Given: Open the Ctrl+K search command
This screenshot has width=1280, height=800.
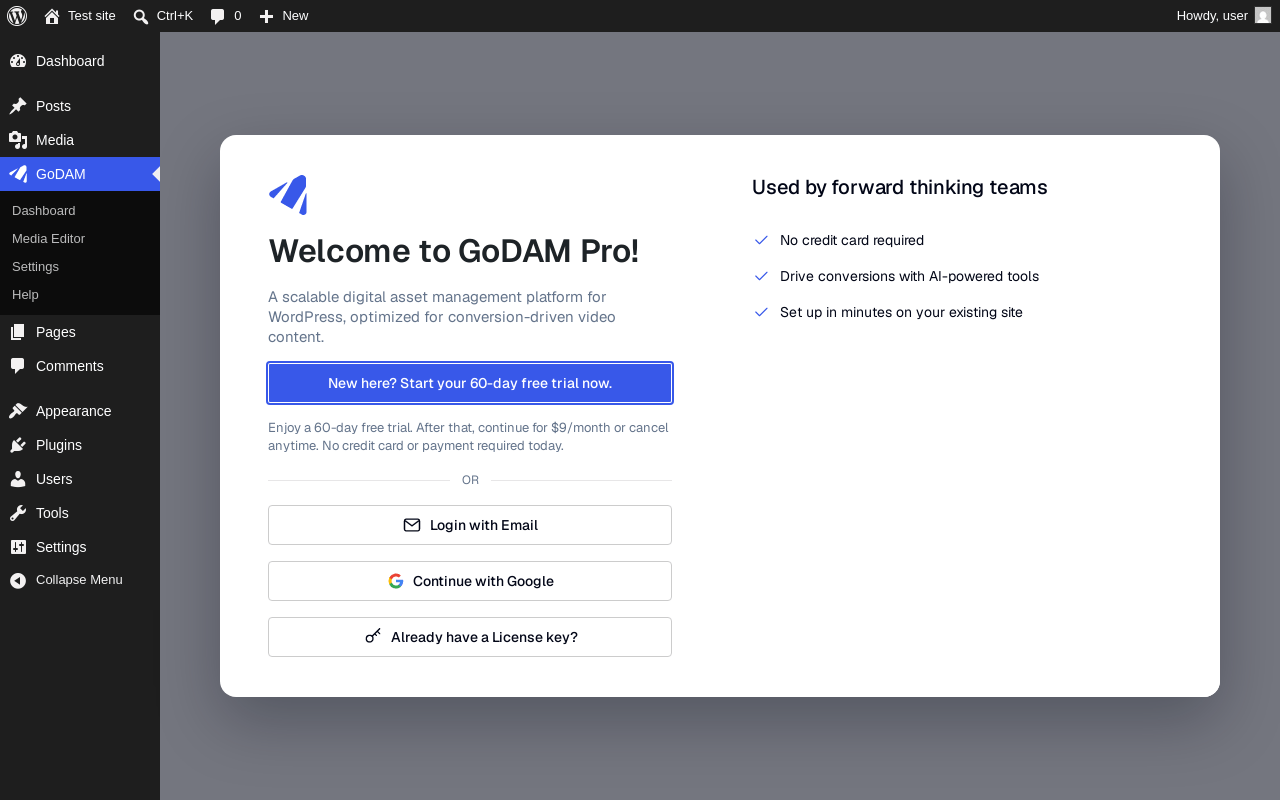Looking at the screenshot, I should [163, 16].
